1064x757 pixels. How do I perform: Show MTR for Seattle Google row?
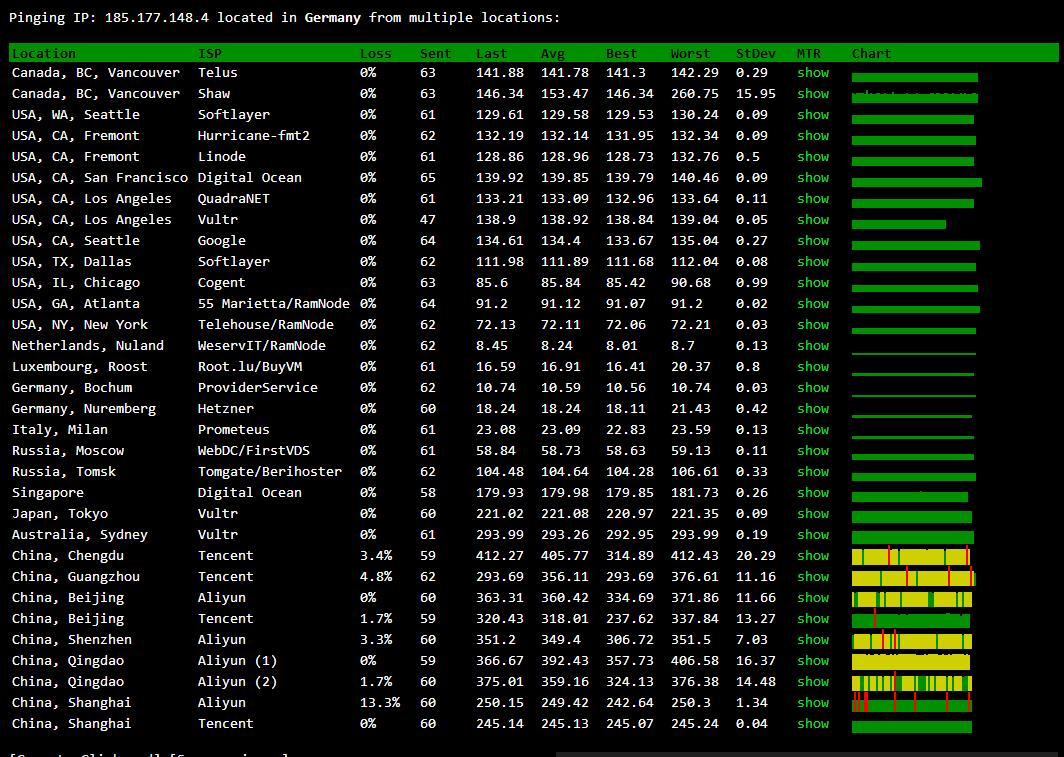click(x=813, y=241)
